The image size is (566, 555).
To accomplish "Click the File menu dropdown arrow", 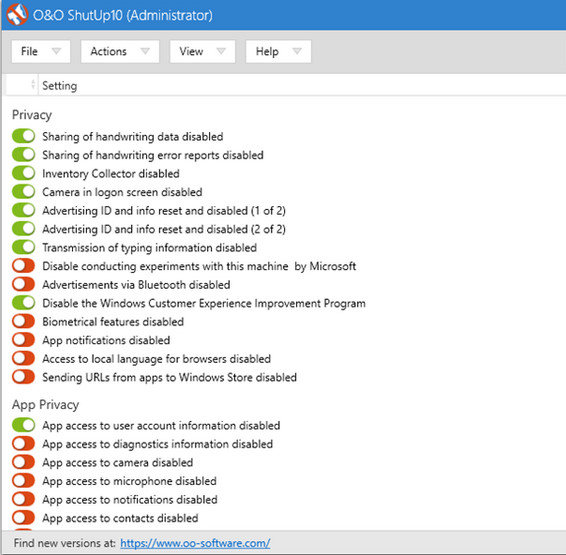I will coord(56,51).
